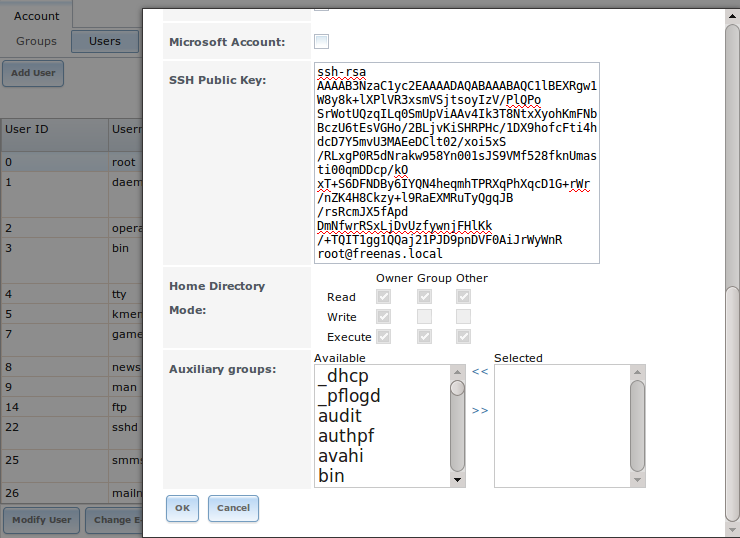This screenshot has width=740, height=538.
Task: Switch to the Groups tab
Action: click(x=36, y=42)
